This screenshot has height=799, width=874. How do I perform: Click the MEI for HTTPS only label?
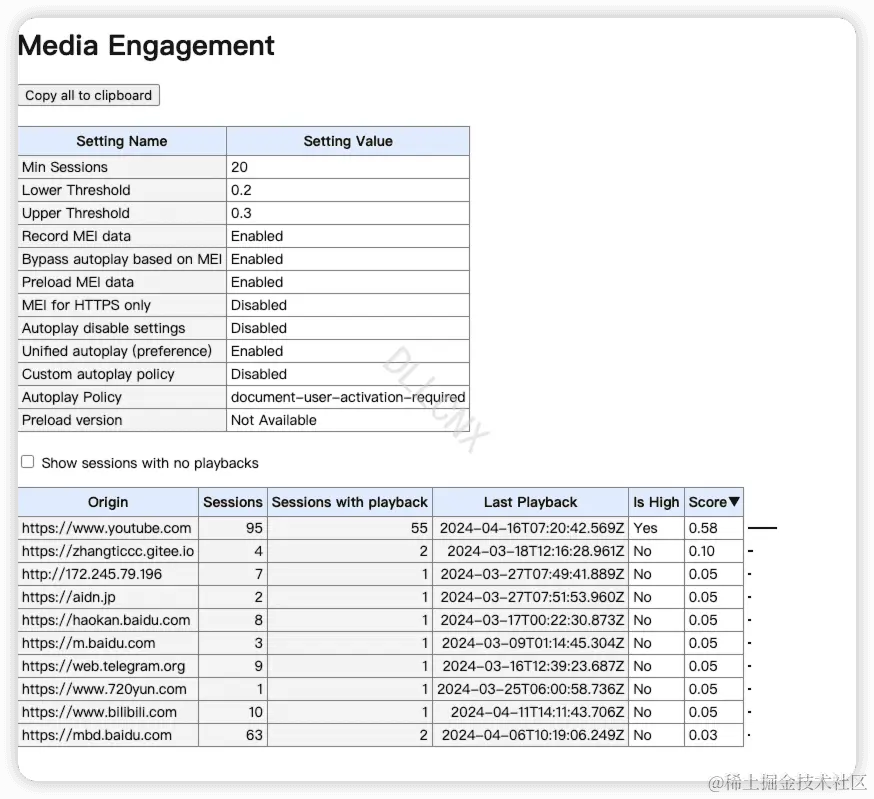click(86, 305)
